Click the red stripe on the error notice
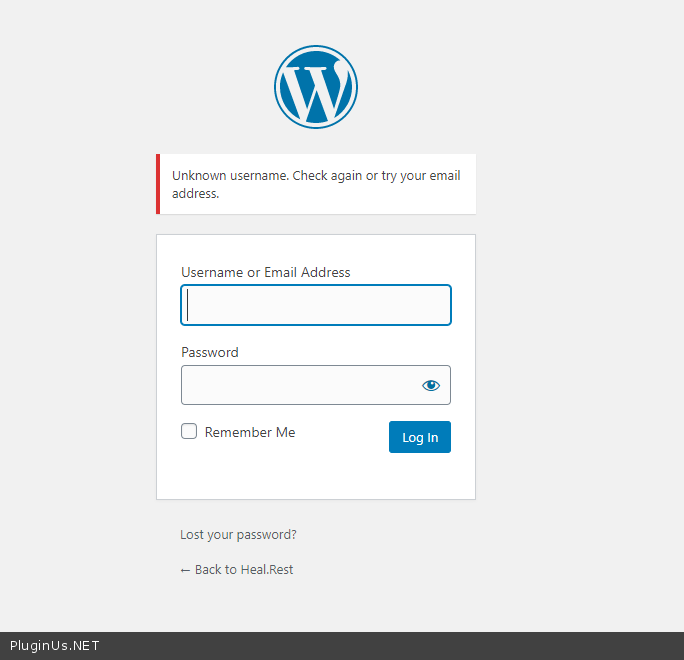 point(158,184)
